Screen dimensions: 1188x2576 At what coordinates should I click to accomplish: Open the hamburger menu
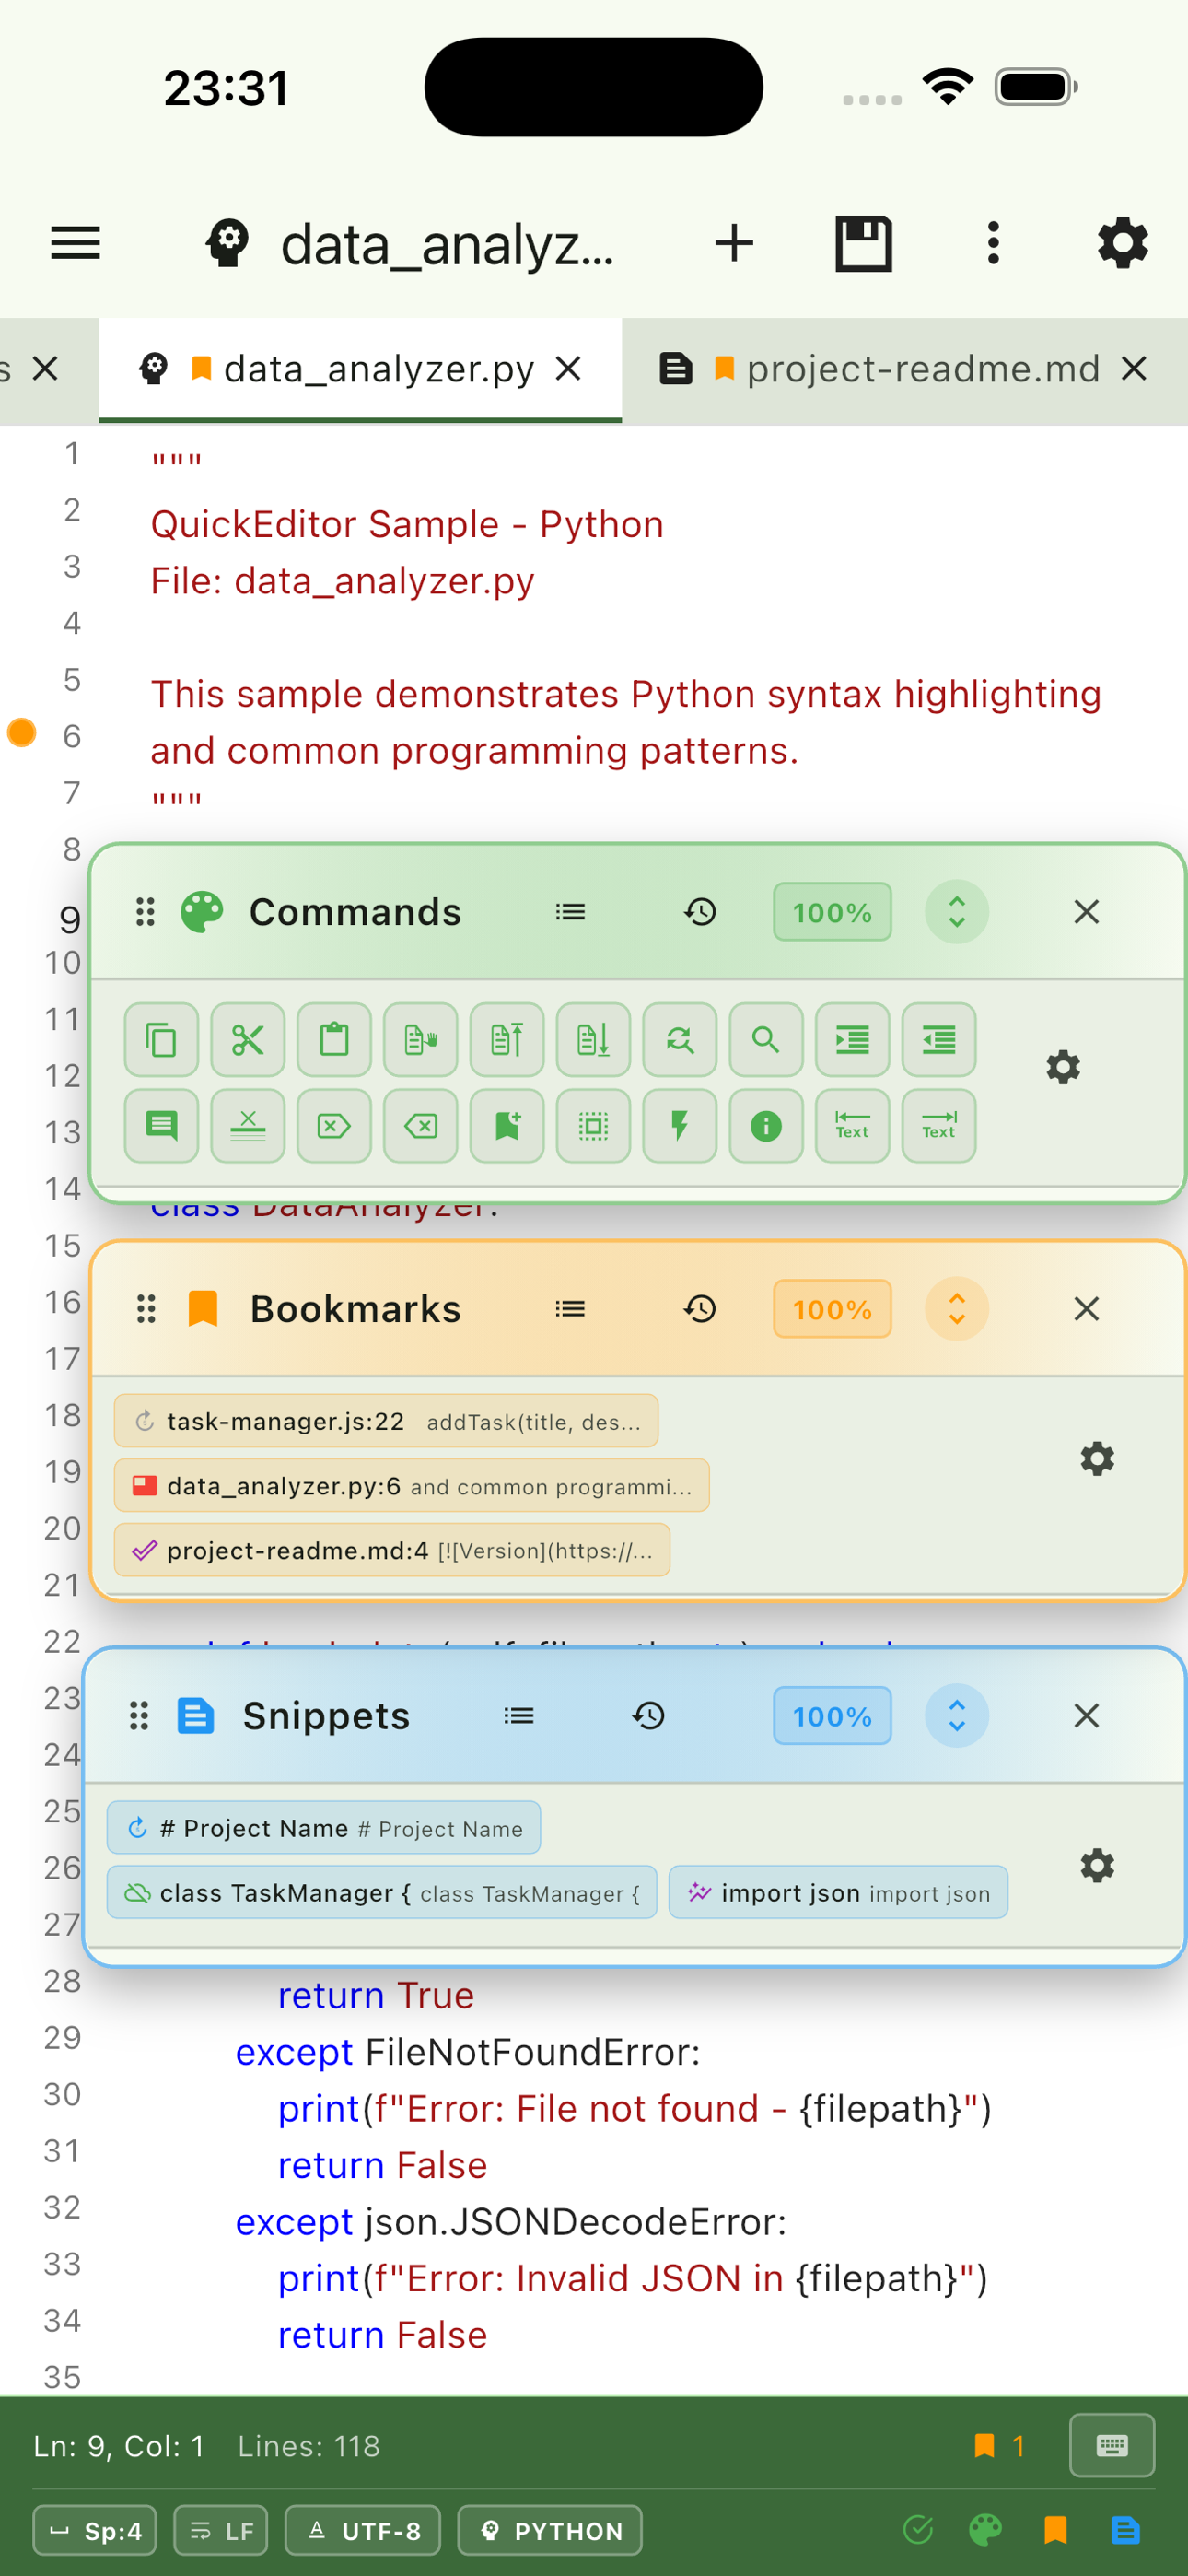click(x=76, y=243)
